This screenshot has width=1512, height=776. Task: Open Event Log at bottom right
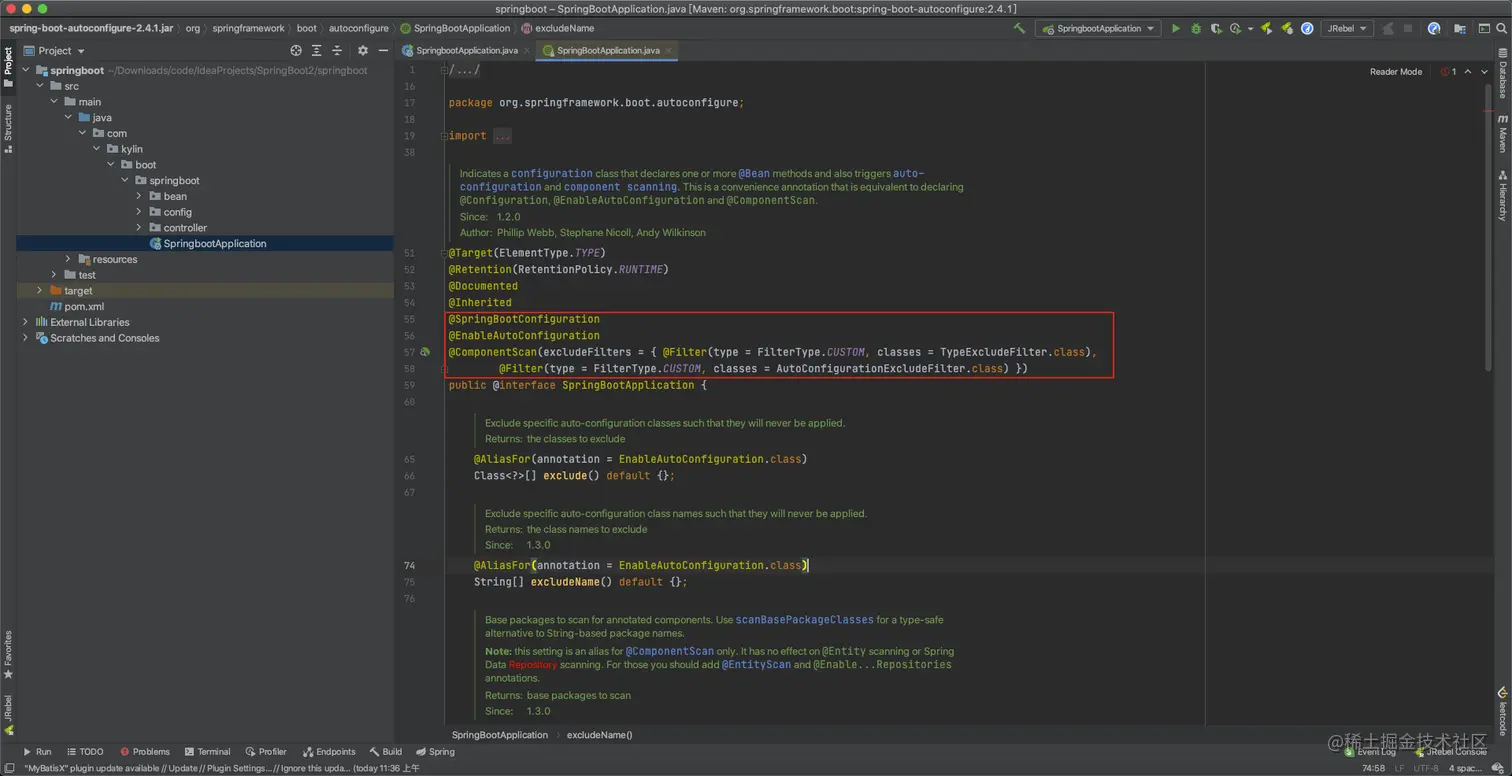(1370, 752)
